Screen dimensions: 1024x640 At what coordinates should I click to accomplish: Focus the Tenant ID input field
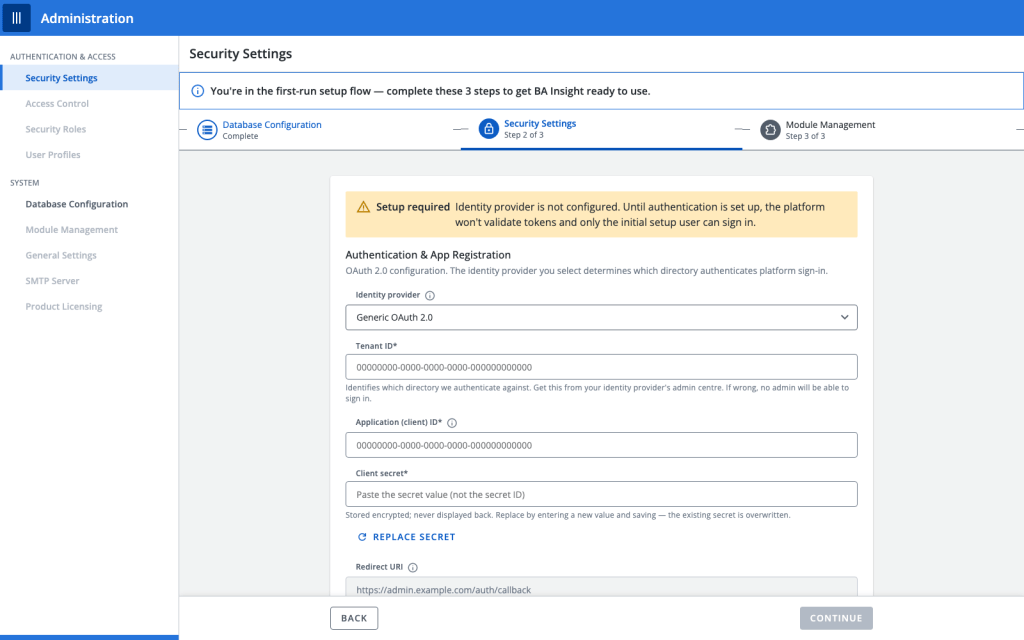point(601,367)
